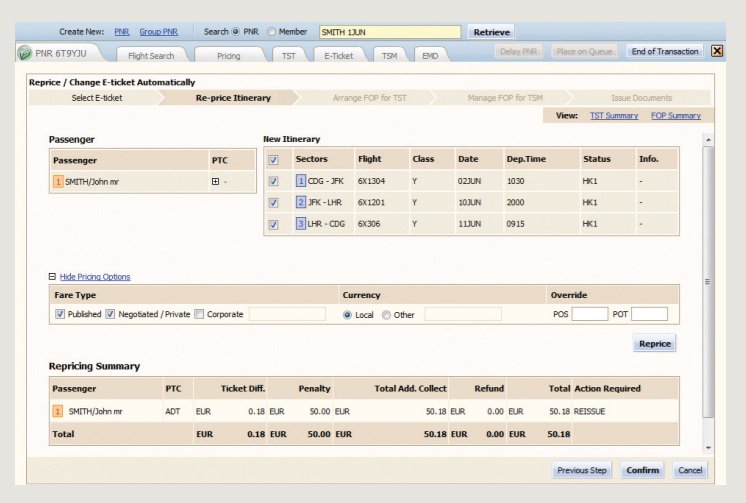Click the POS override input field
The height and width of the screenshot is (503, 746).
coord(589,314)
